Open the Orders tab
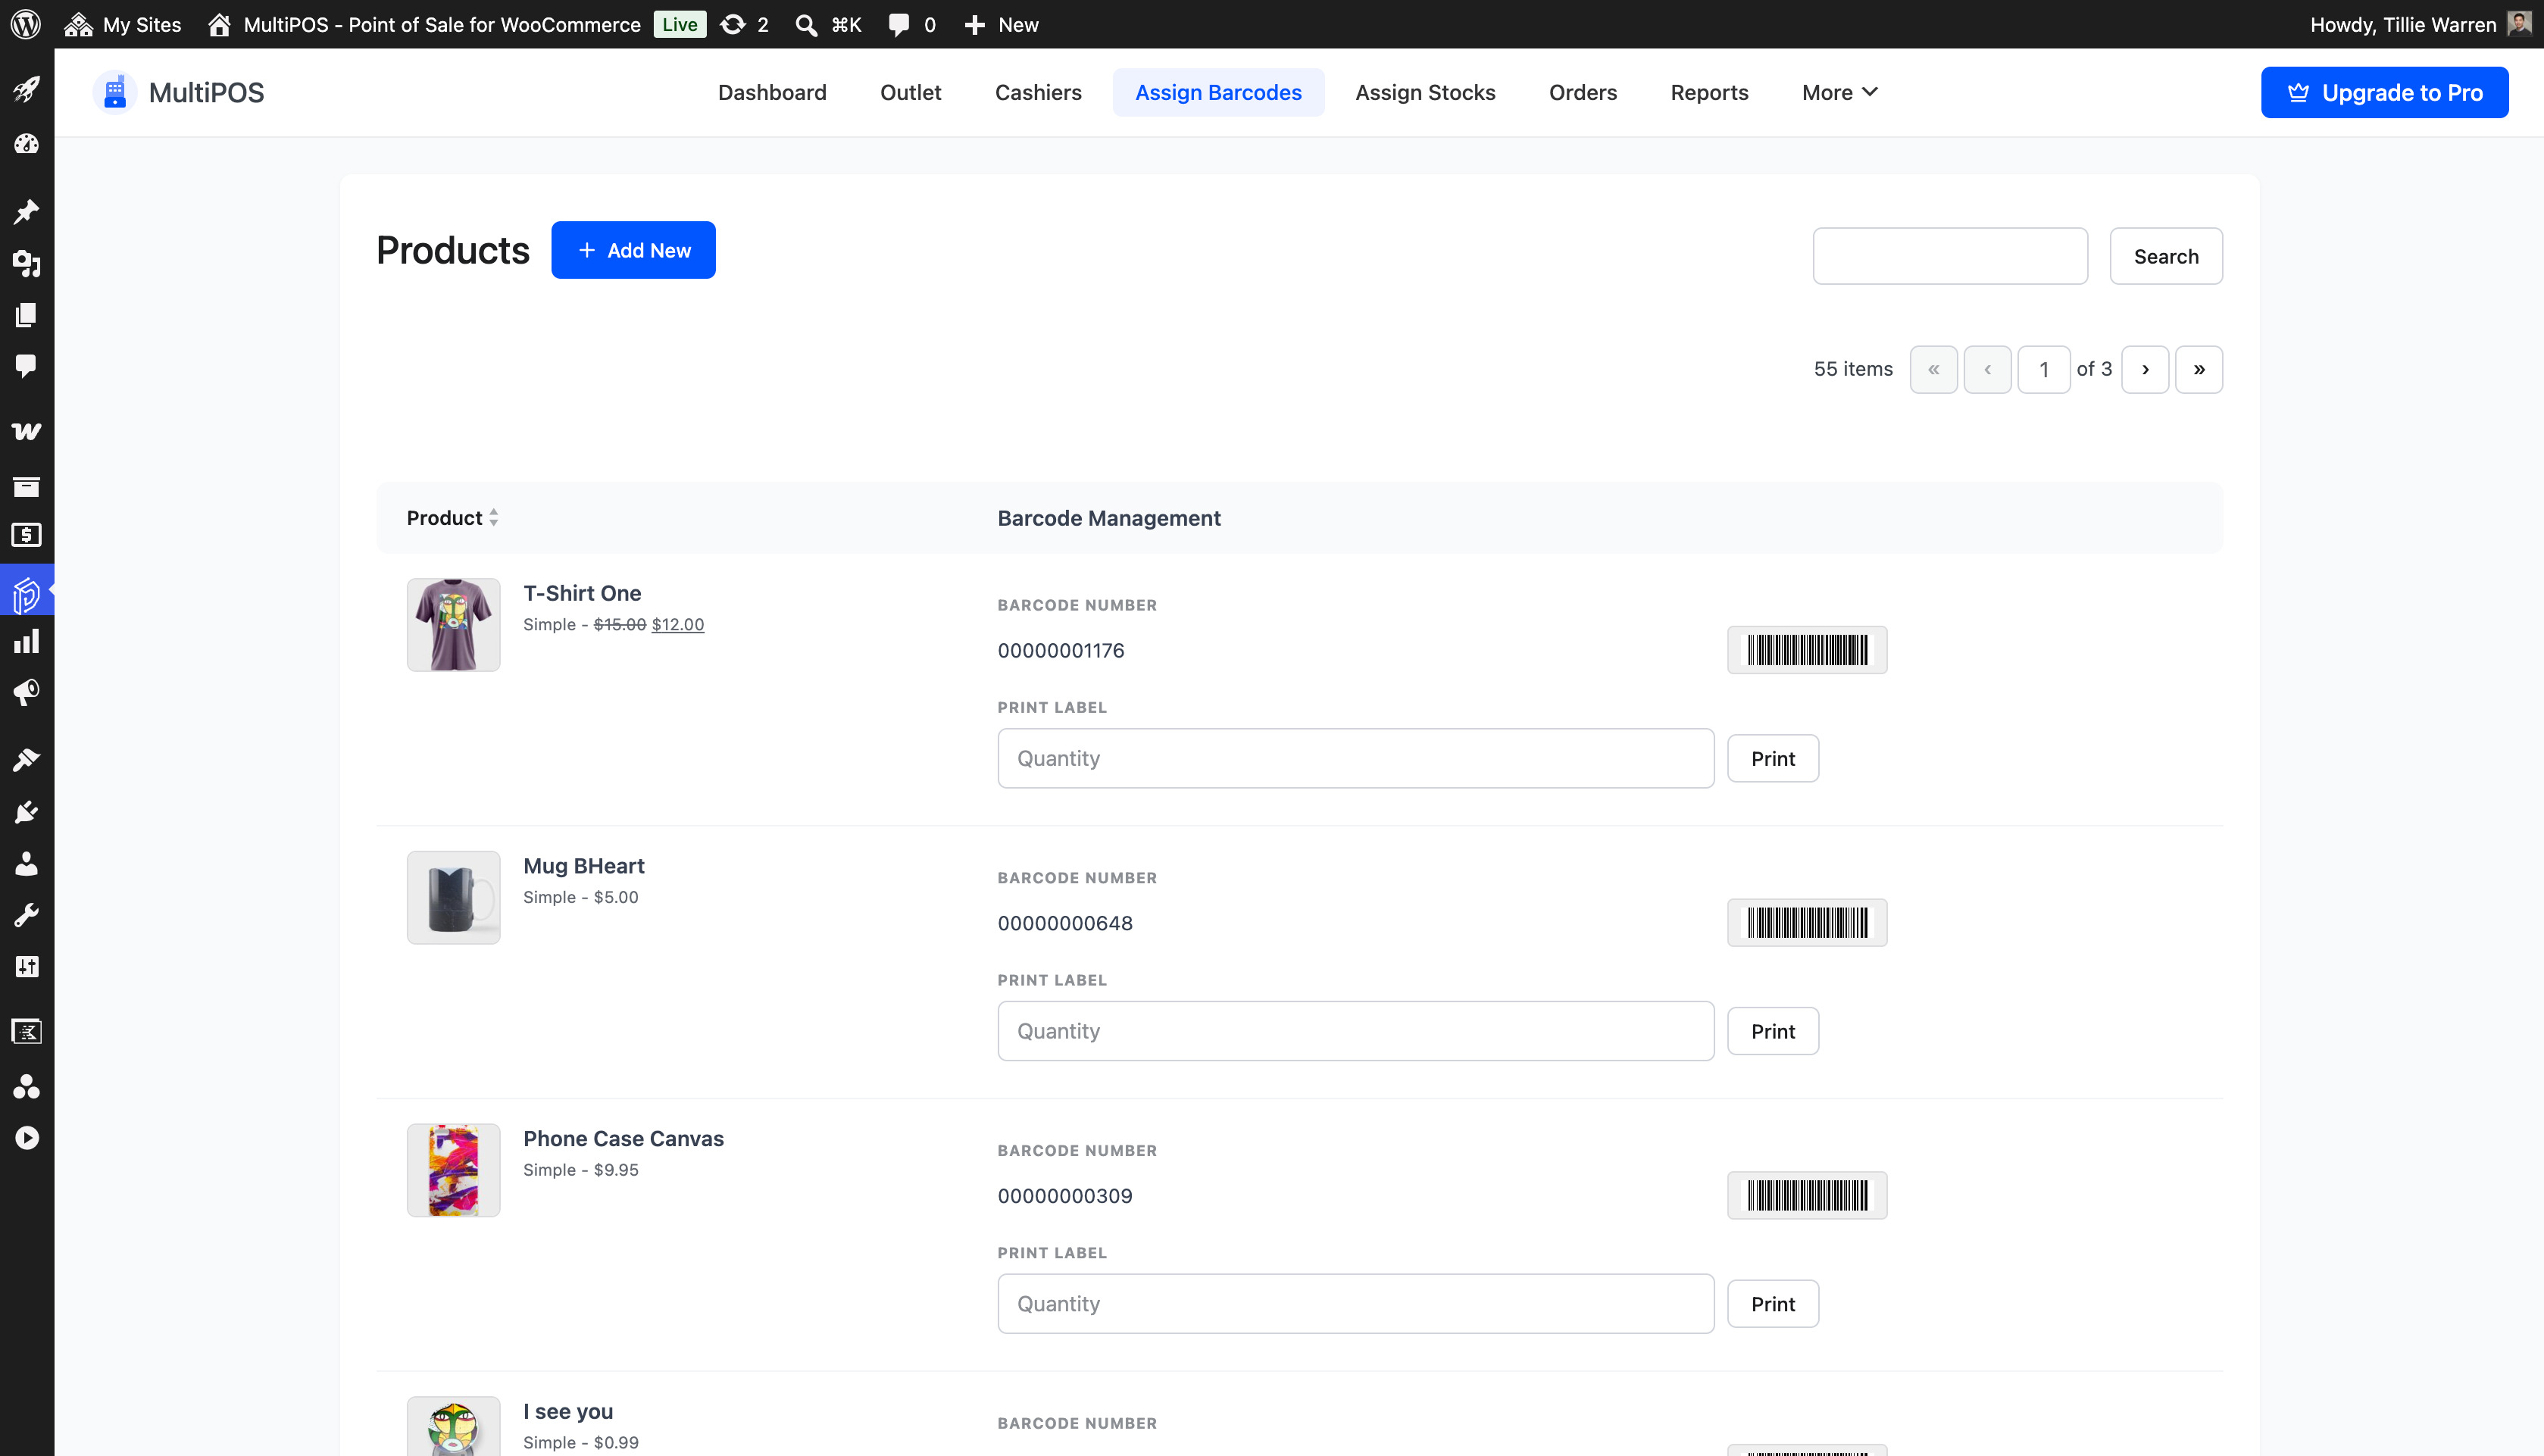This screenshot has width=2544, height=1456. tap(1582, 92)
